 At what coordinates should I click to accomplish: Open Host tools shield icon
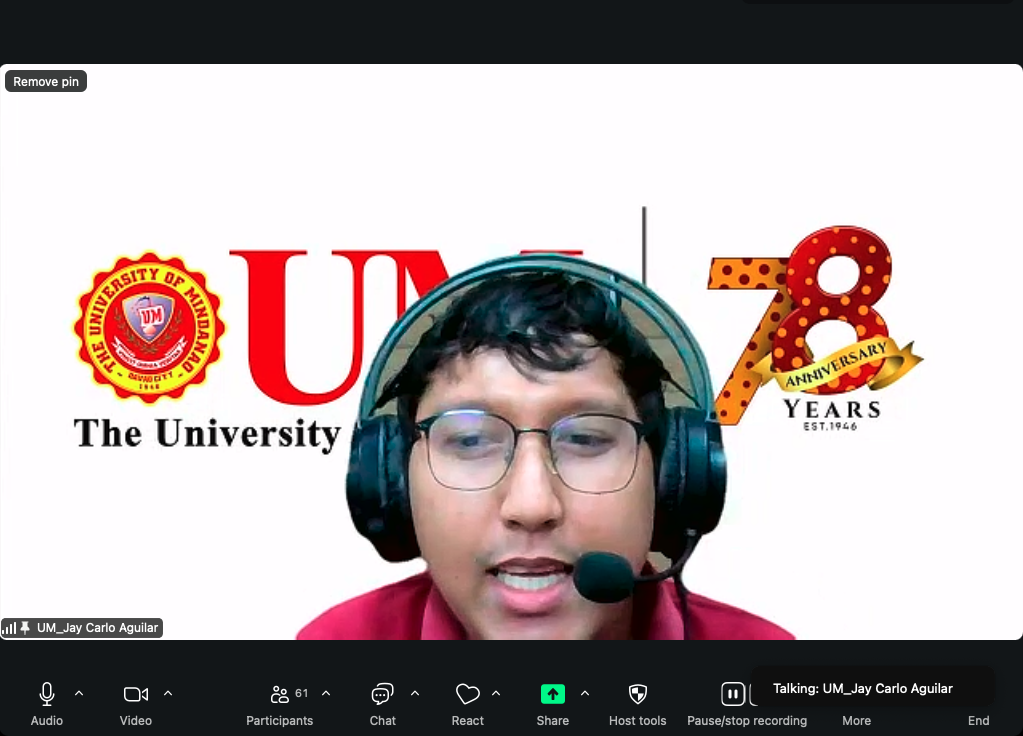pos(637,694)
